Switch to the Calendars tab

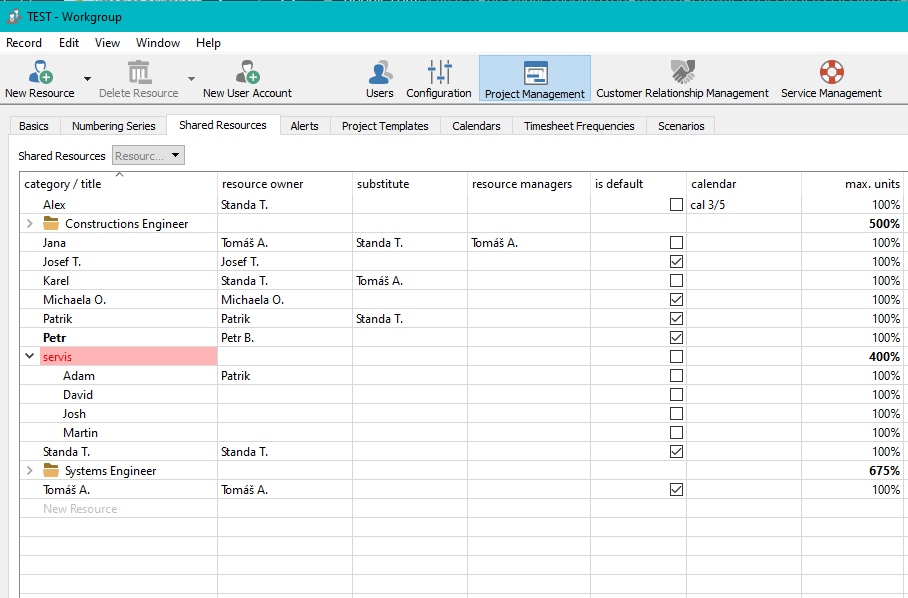pos(476,126)
